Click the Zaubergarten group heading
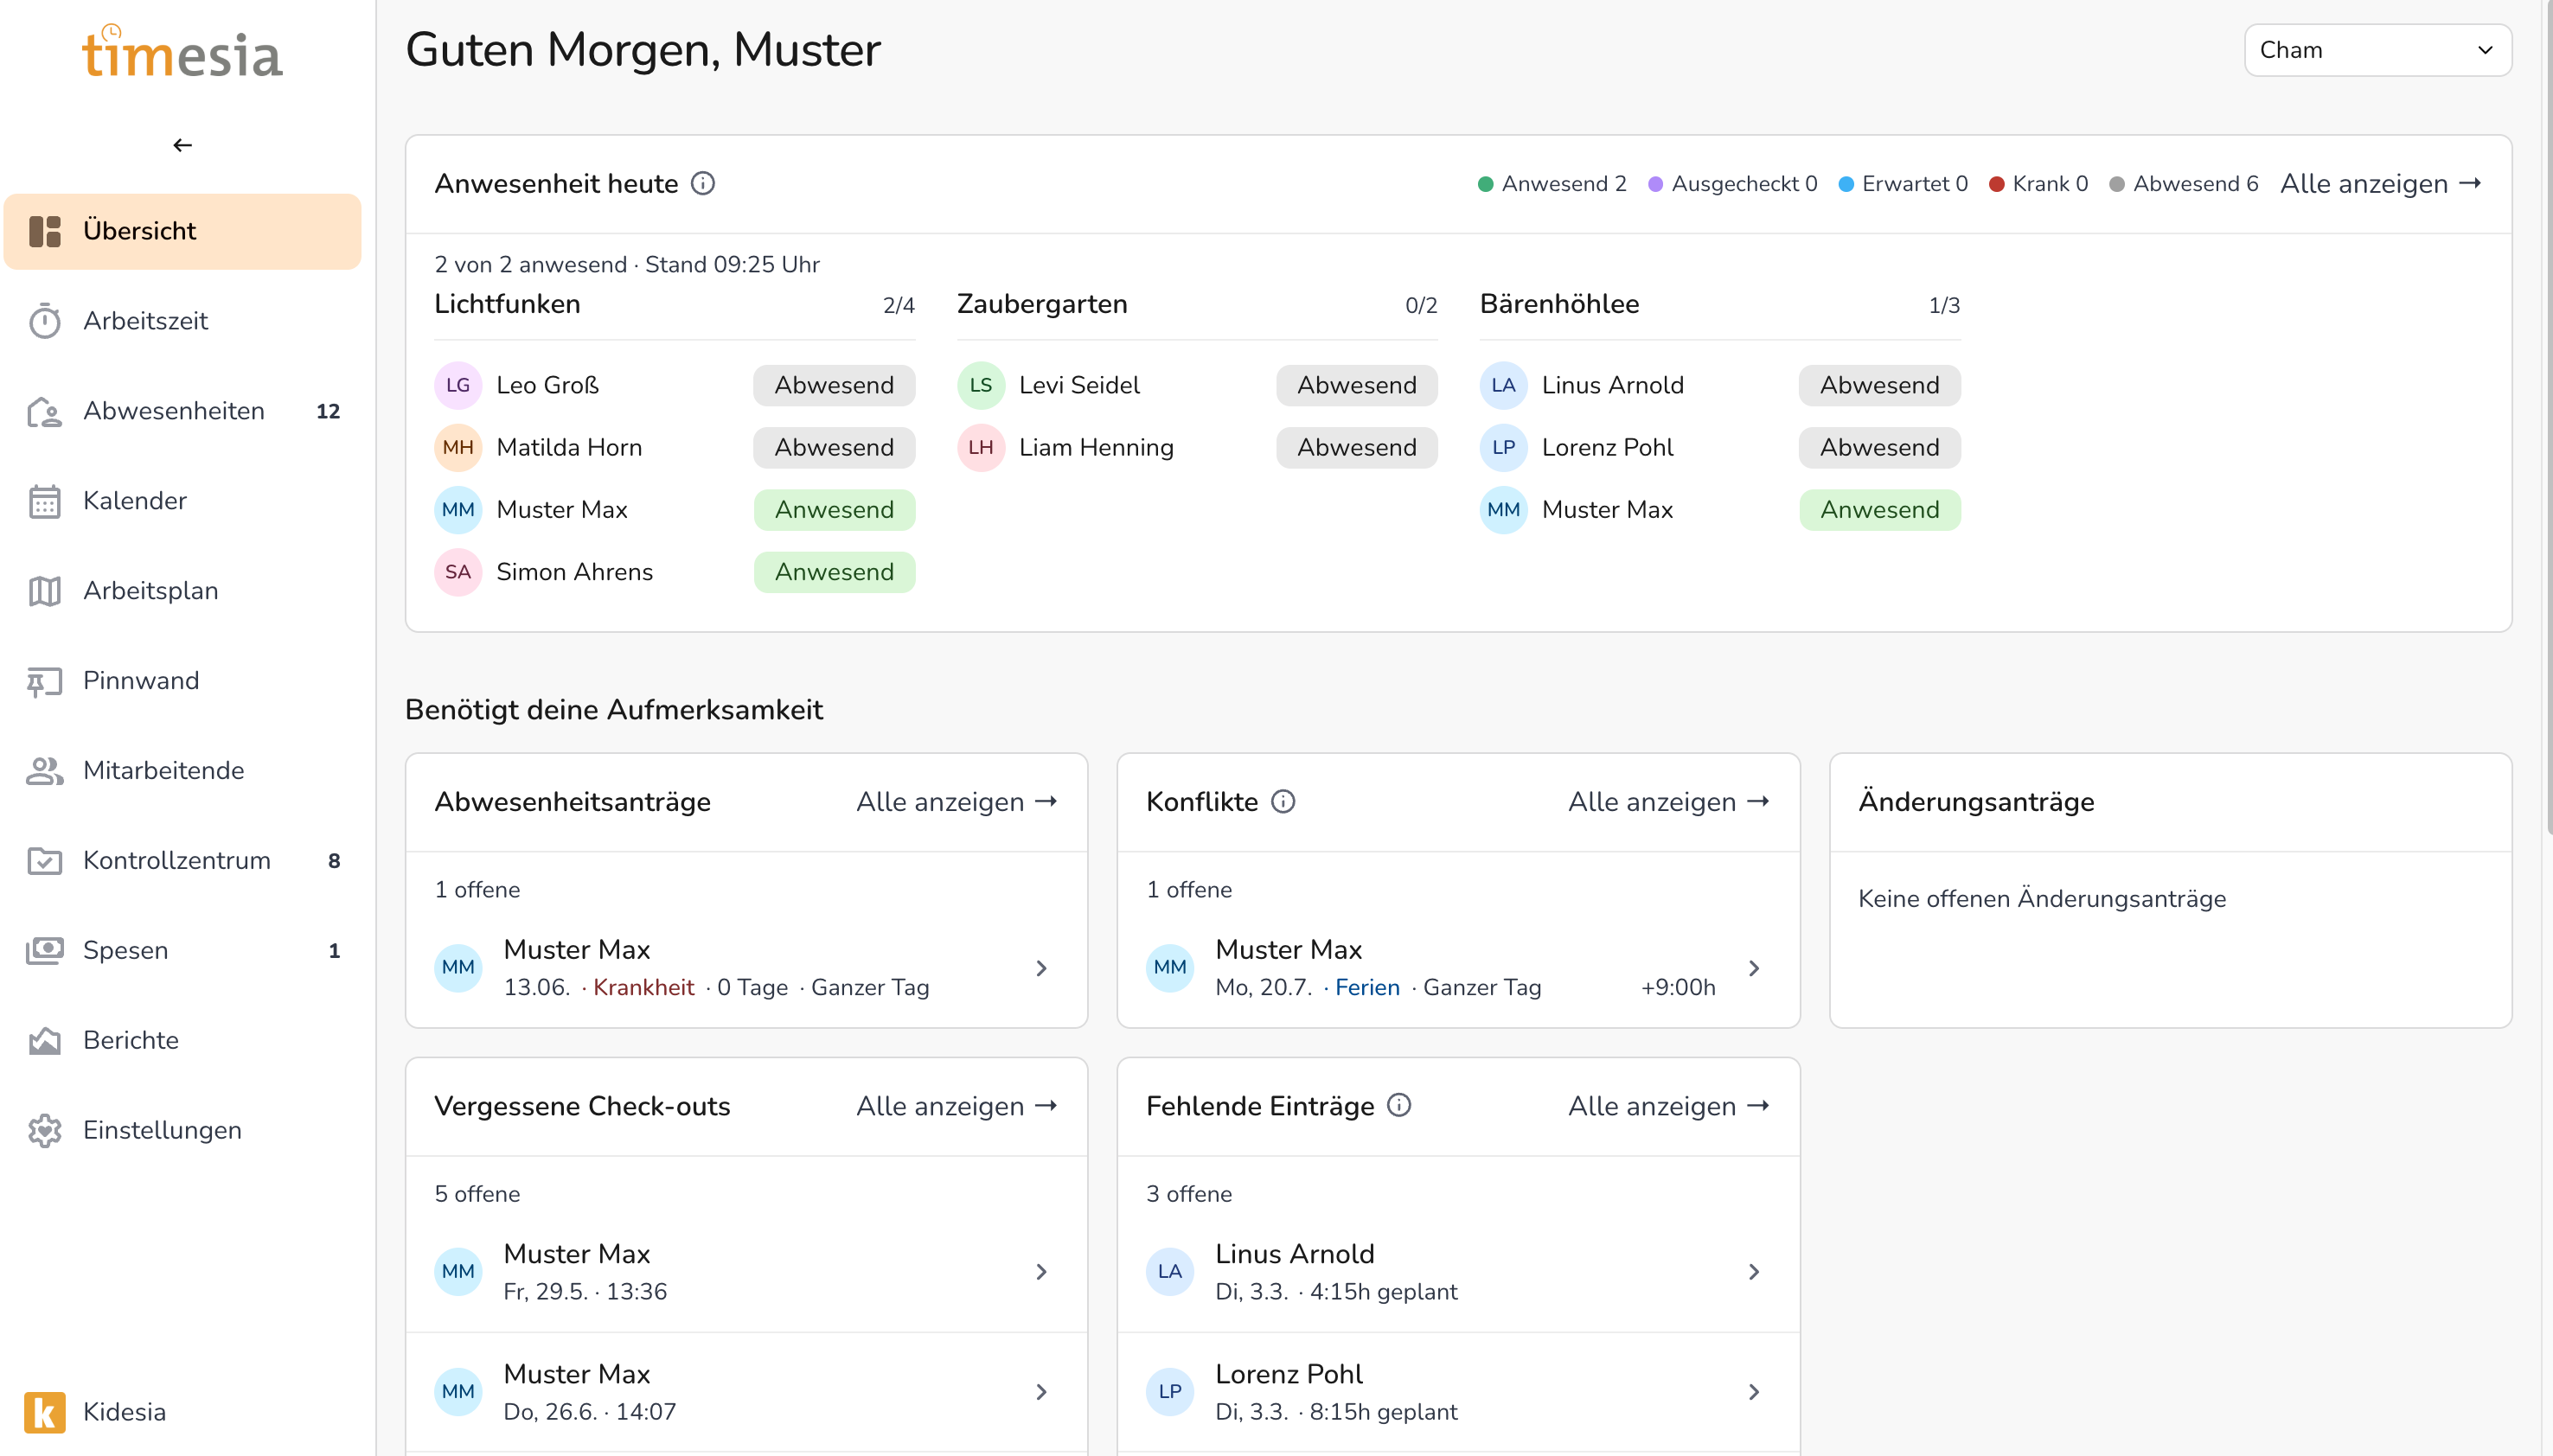This screenshot has height=1456, width=2553. click(1042, 304)
